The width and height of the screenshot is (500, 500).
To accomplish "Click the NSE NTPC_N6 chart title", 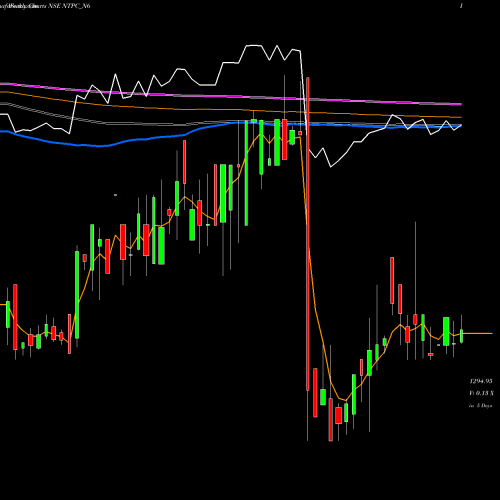I will 69,6.
